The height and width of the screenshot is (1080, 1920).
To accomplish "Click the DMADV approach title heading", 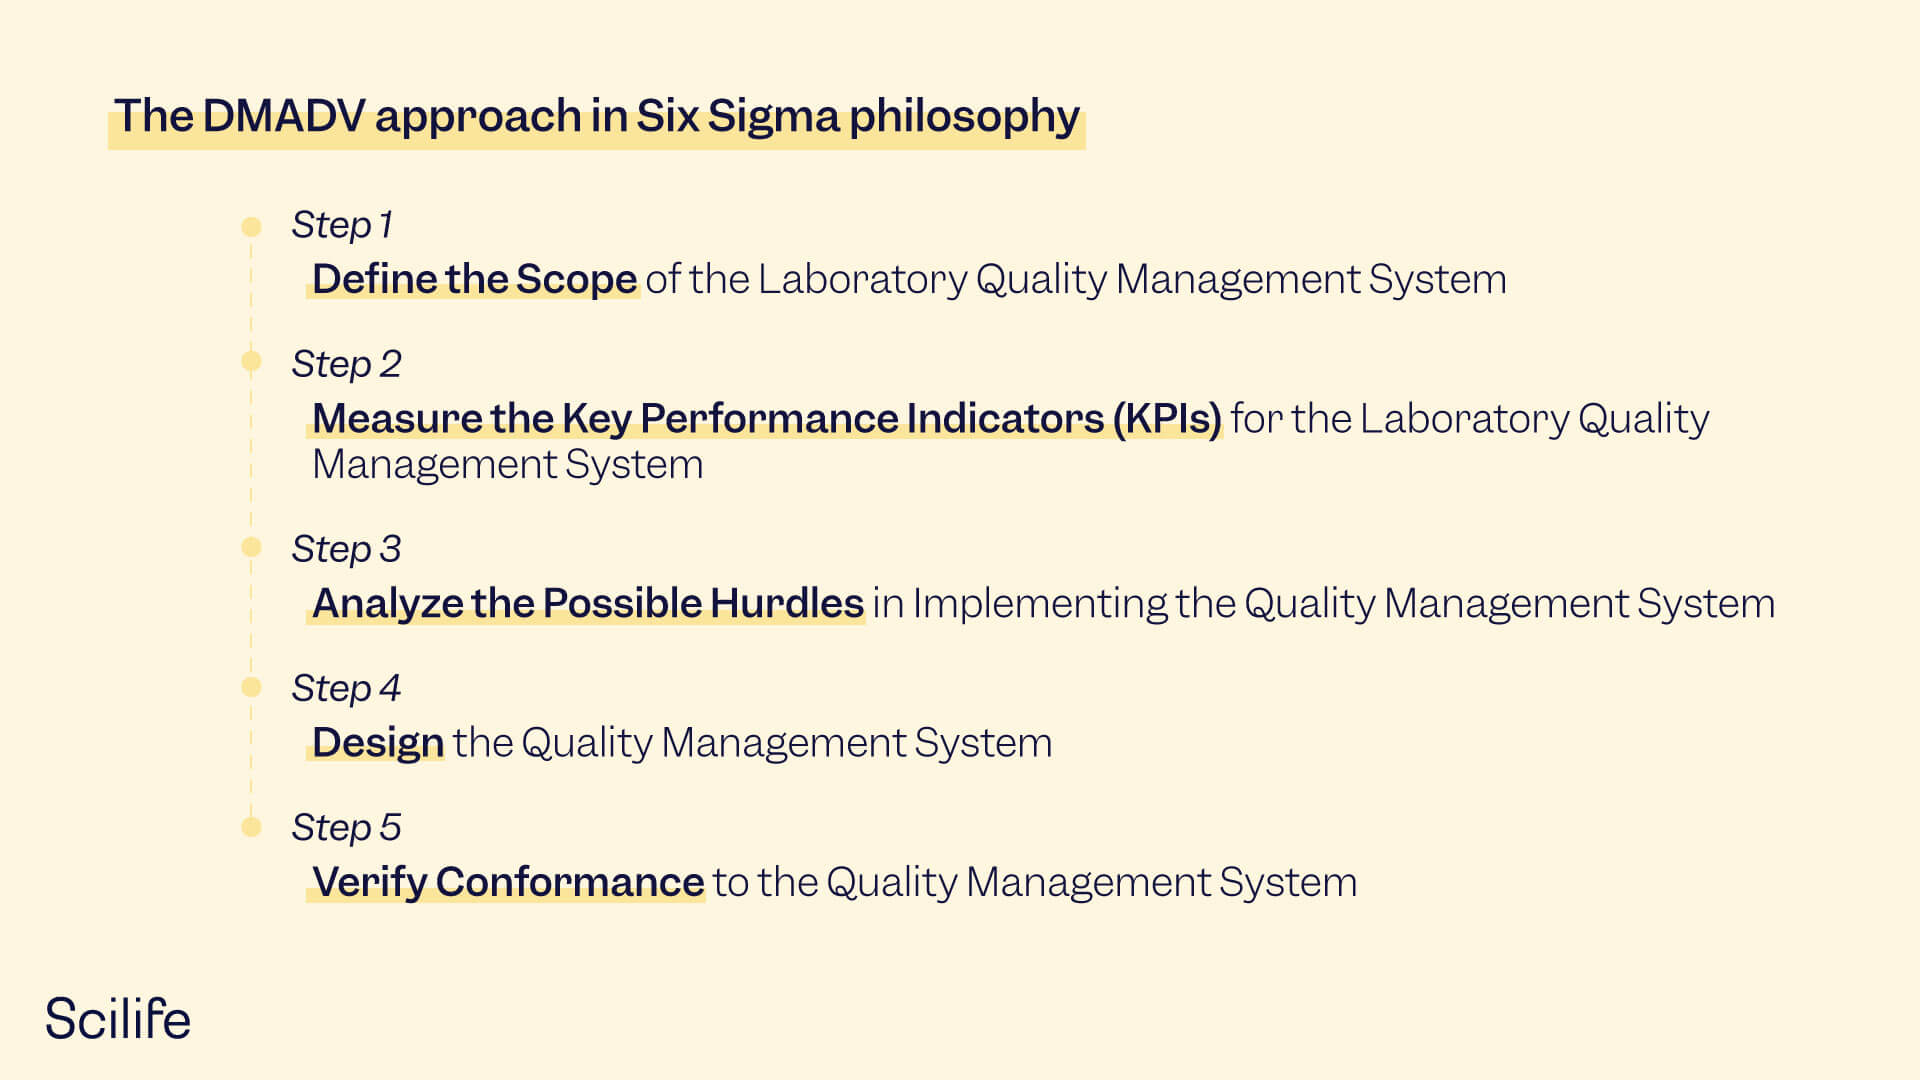I will (x=597, y=117).
